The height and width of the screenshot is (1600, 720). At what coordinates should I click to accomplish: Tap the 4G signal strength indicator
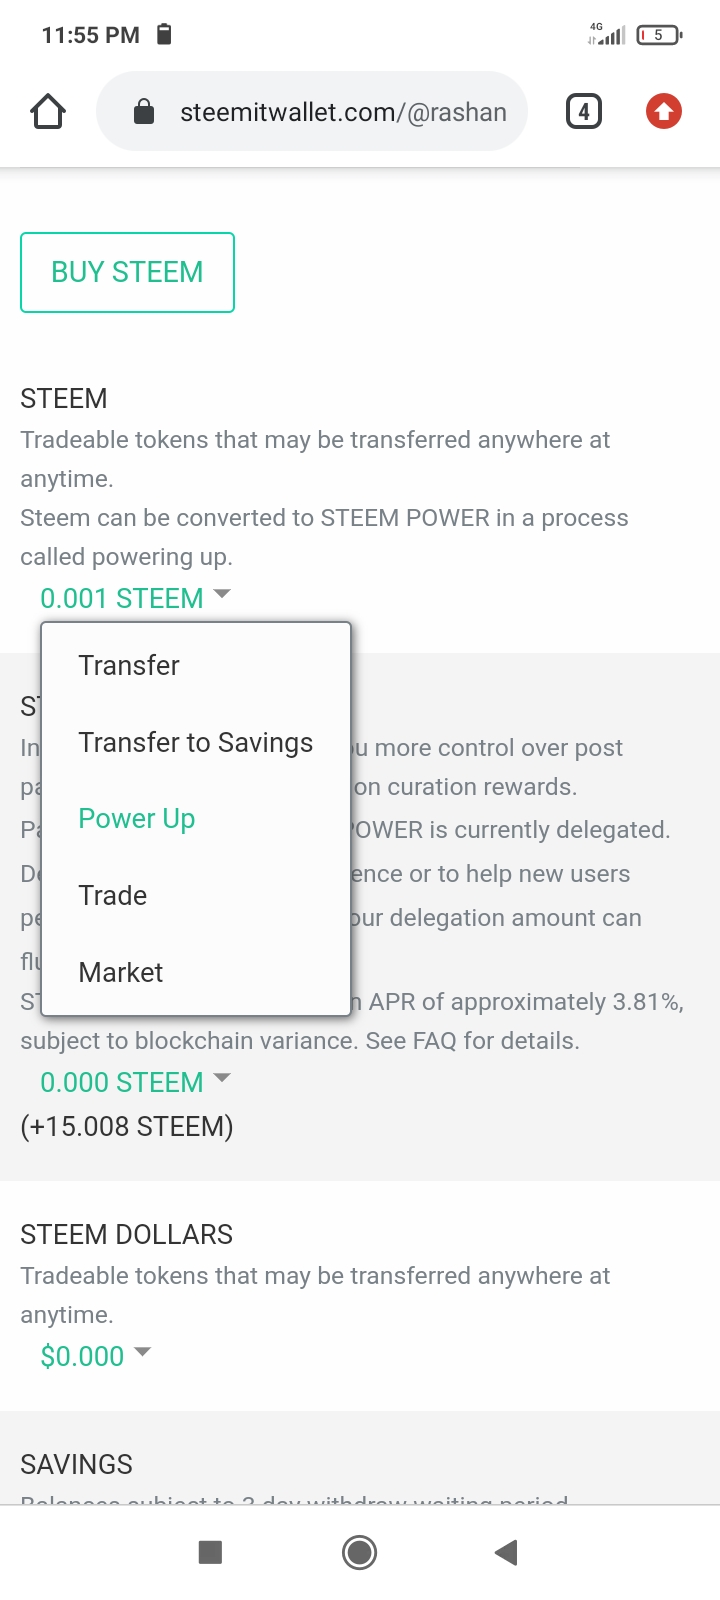click(607, 35)
